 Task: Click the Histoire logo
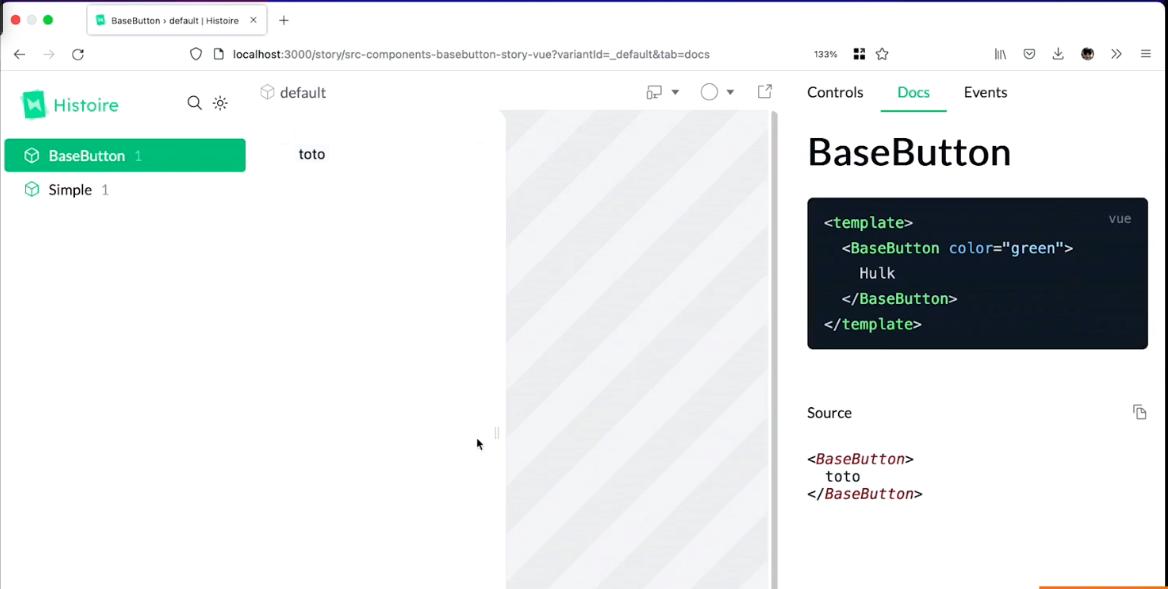pyautogui.click(x=70, y=104)
